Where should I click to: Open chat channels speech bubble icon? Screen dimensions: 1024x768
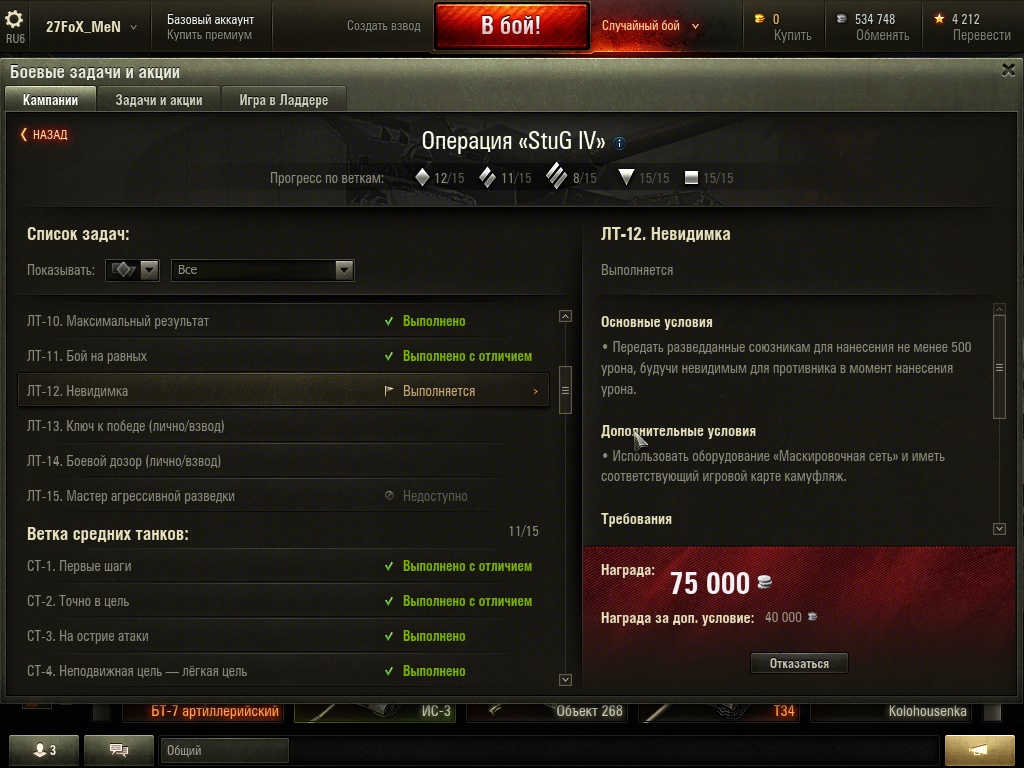[119, 750]
